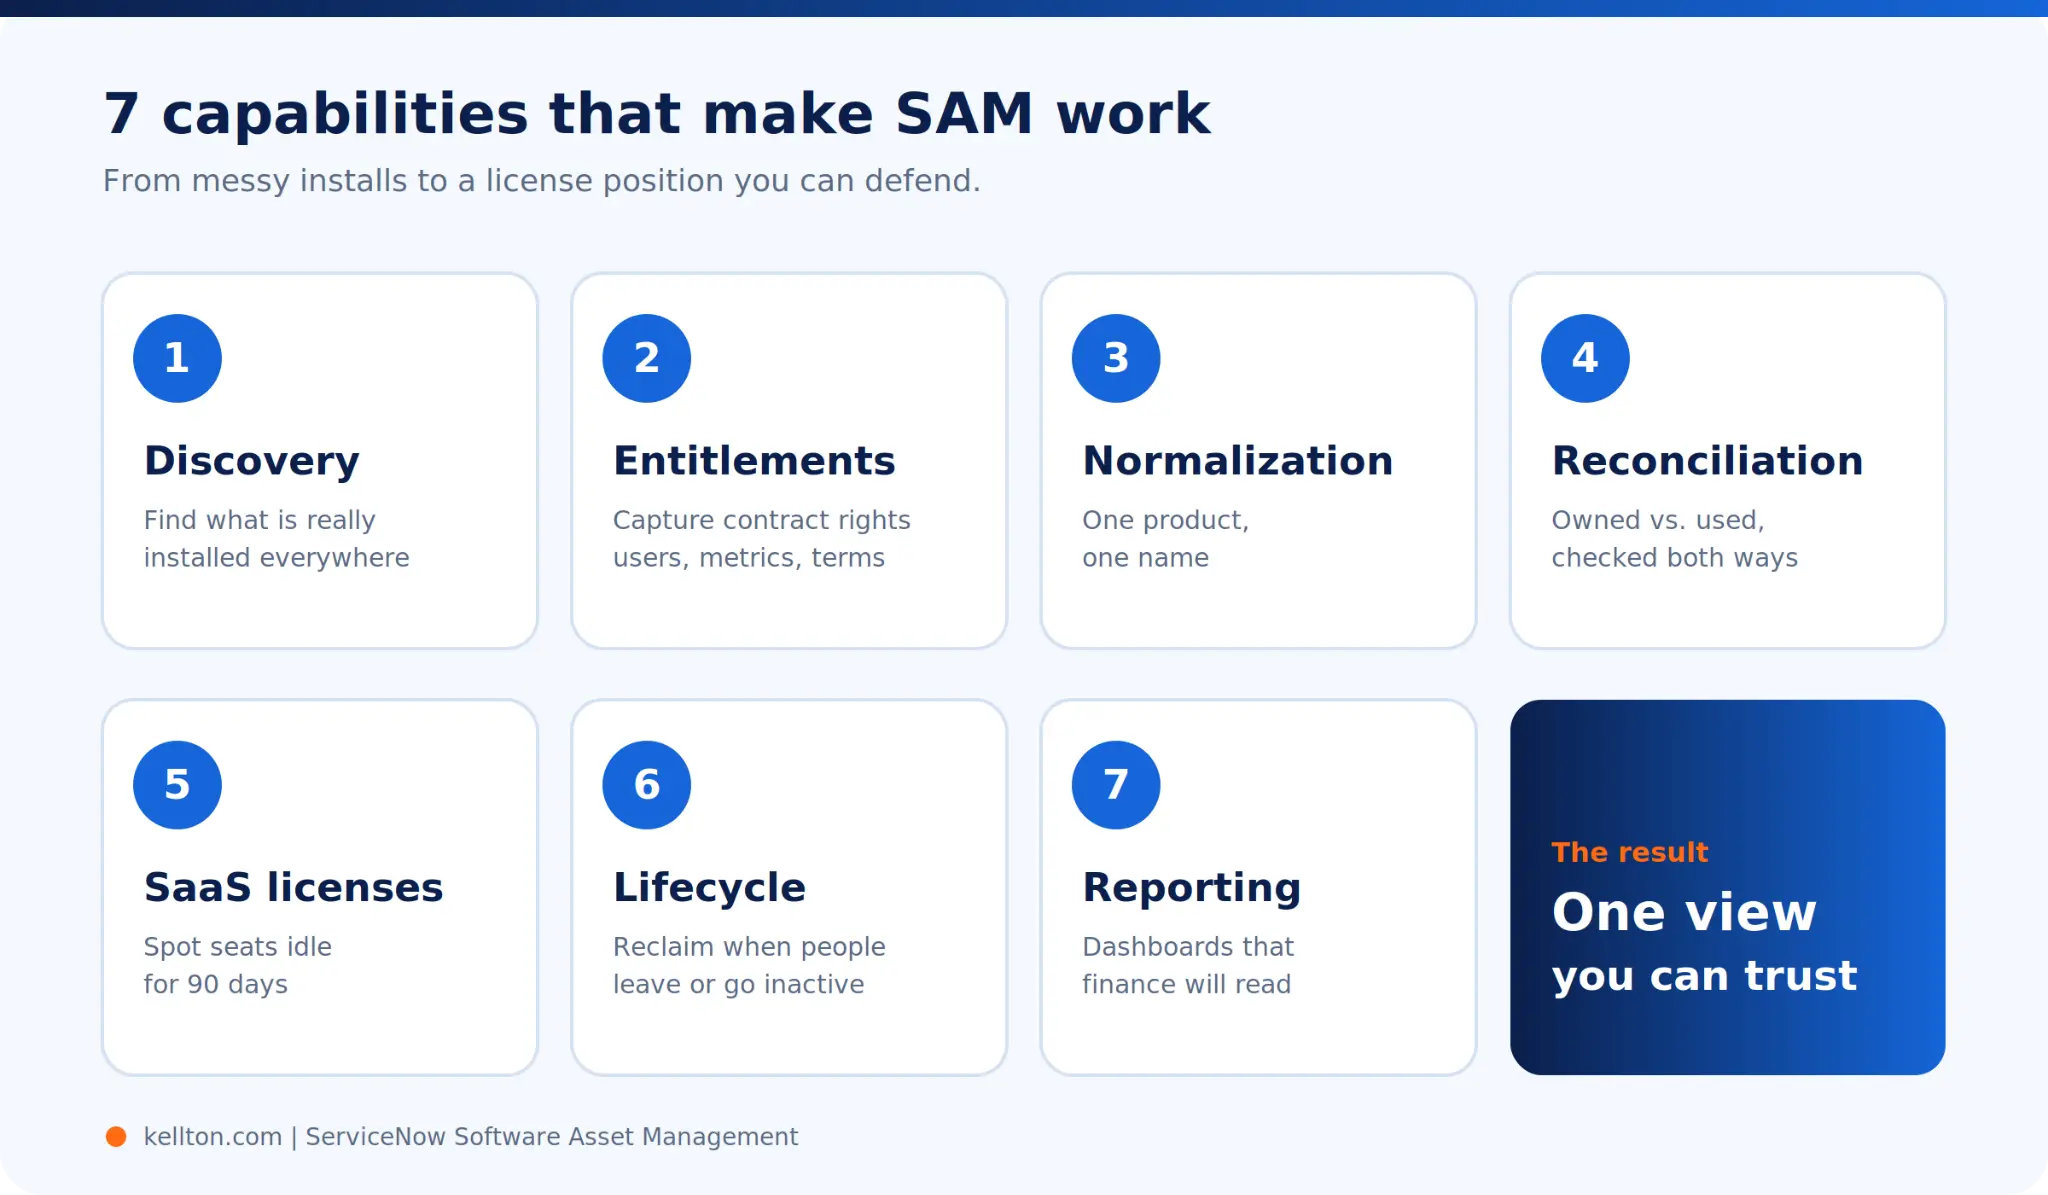Click 'Find what is really installed everywhere' description

[x=277, y=539]
